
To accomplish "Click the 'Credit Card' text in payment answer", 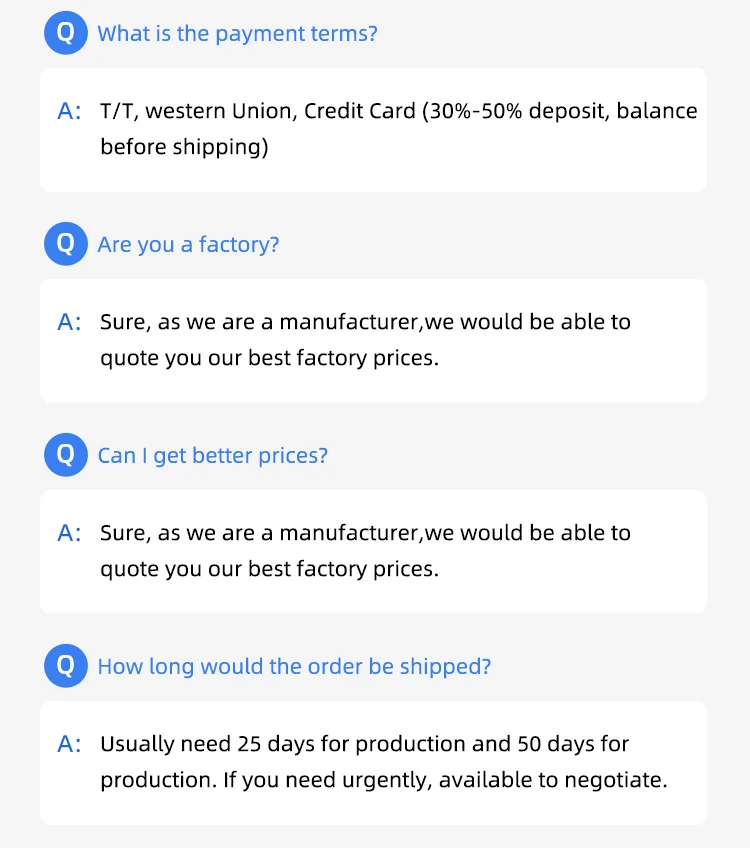I will coord(359,111).
